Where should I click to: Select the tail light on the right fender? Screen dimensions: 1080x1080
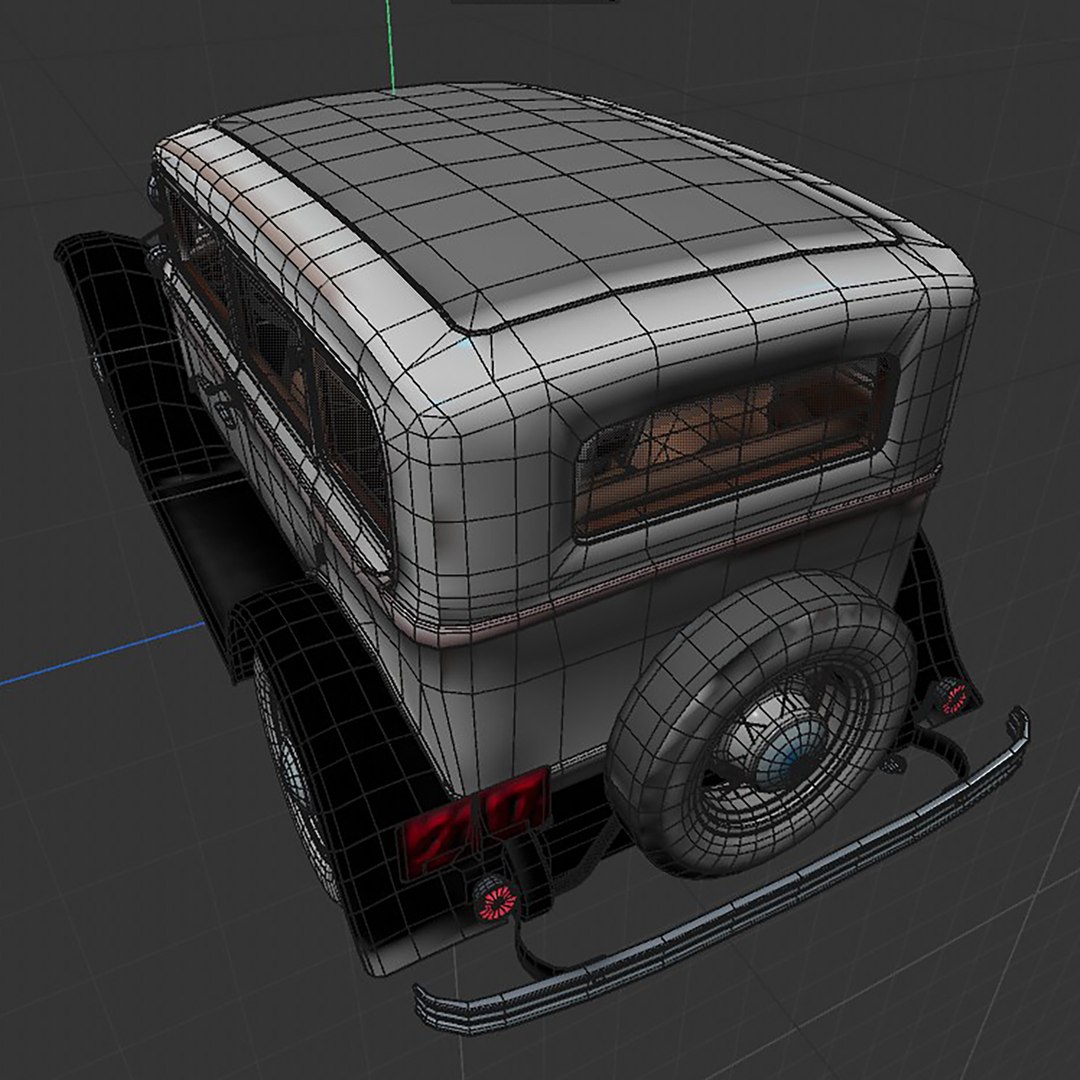coord(953,696)
